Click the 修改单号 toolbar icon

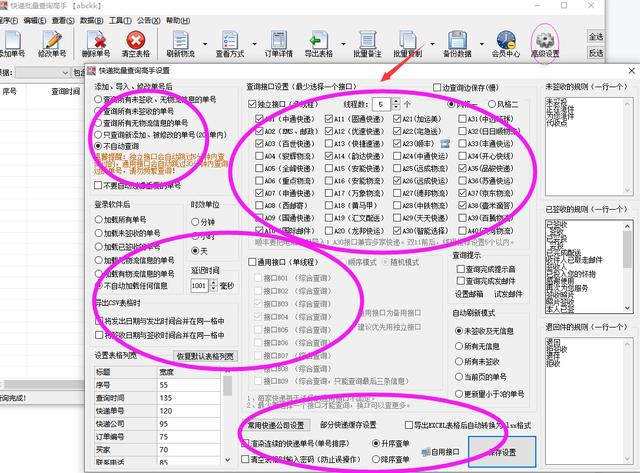tap(51, 41)
